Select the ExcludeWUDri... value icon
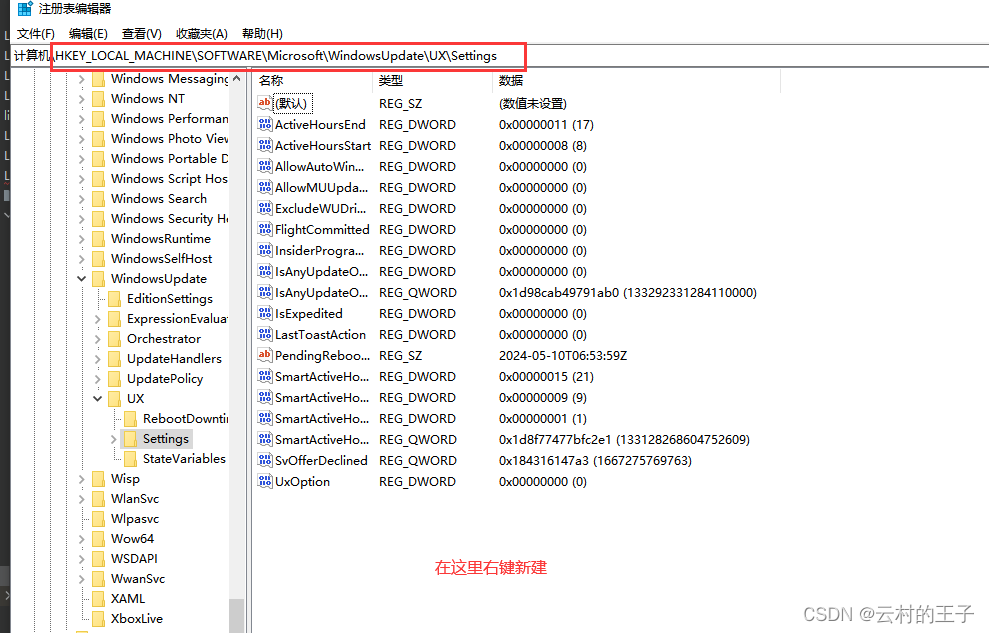The height and width of the screenshot is (633, 989). coord(265,208)
